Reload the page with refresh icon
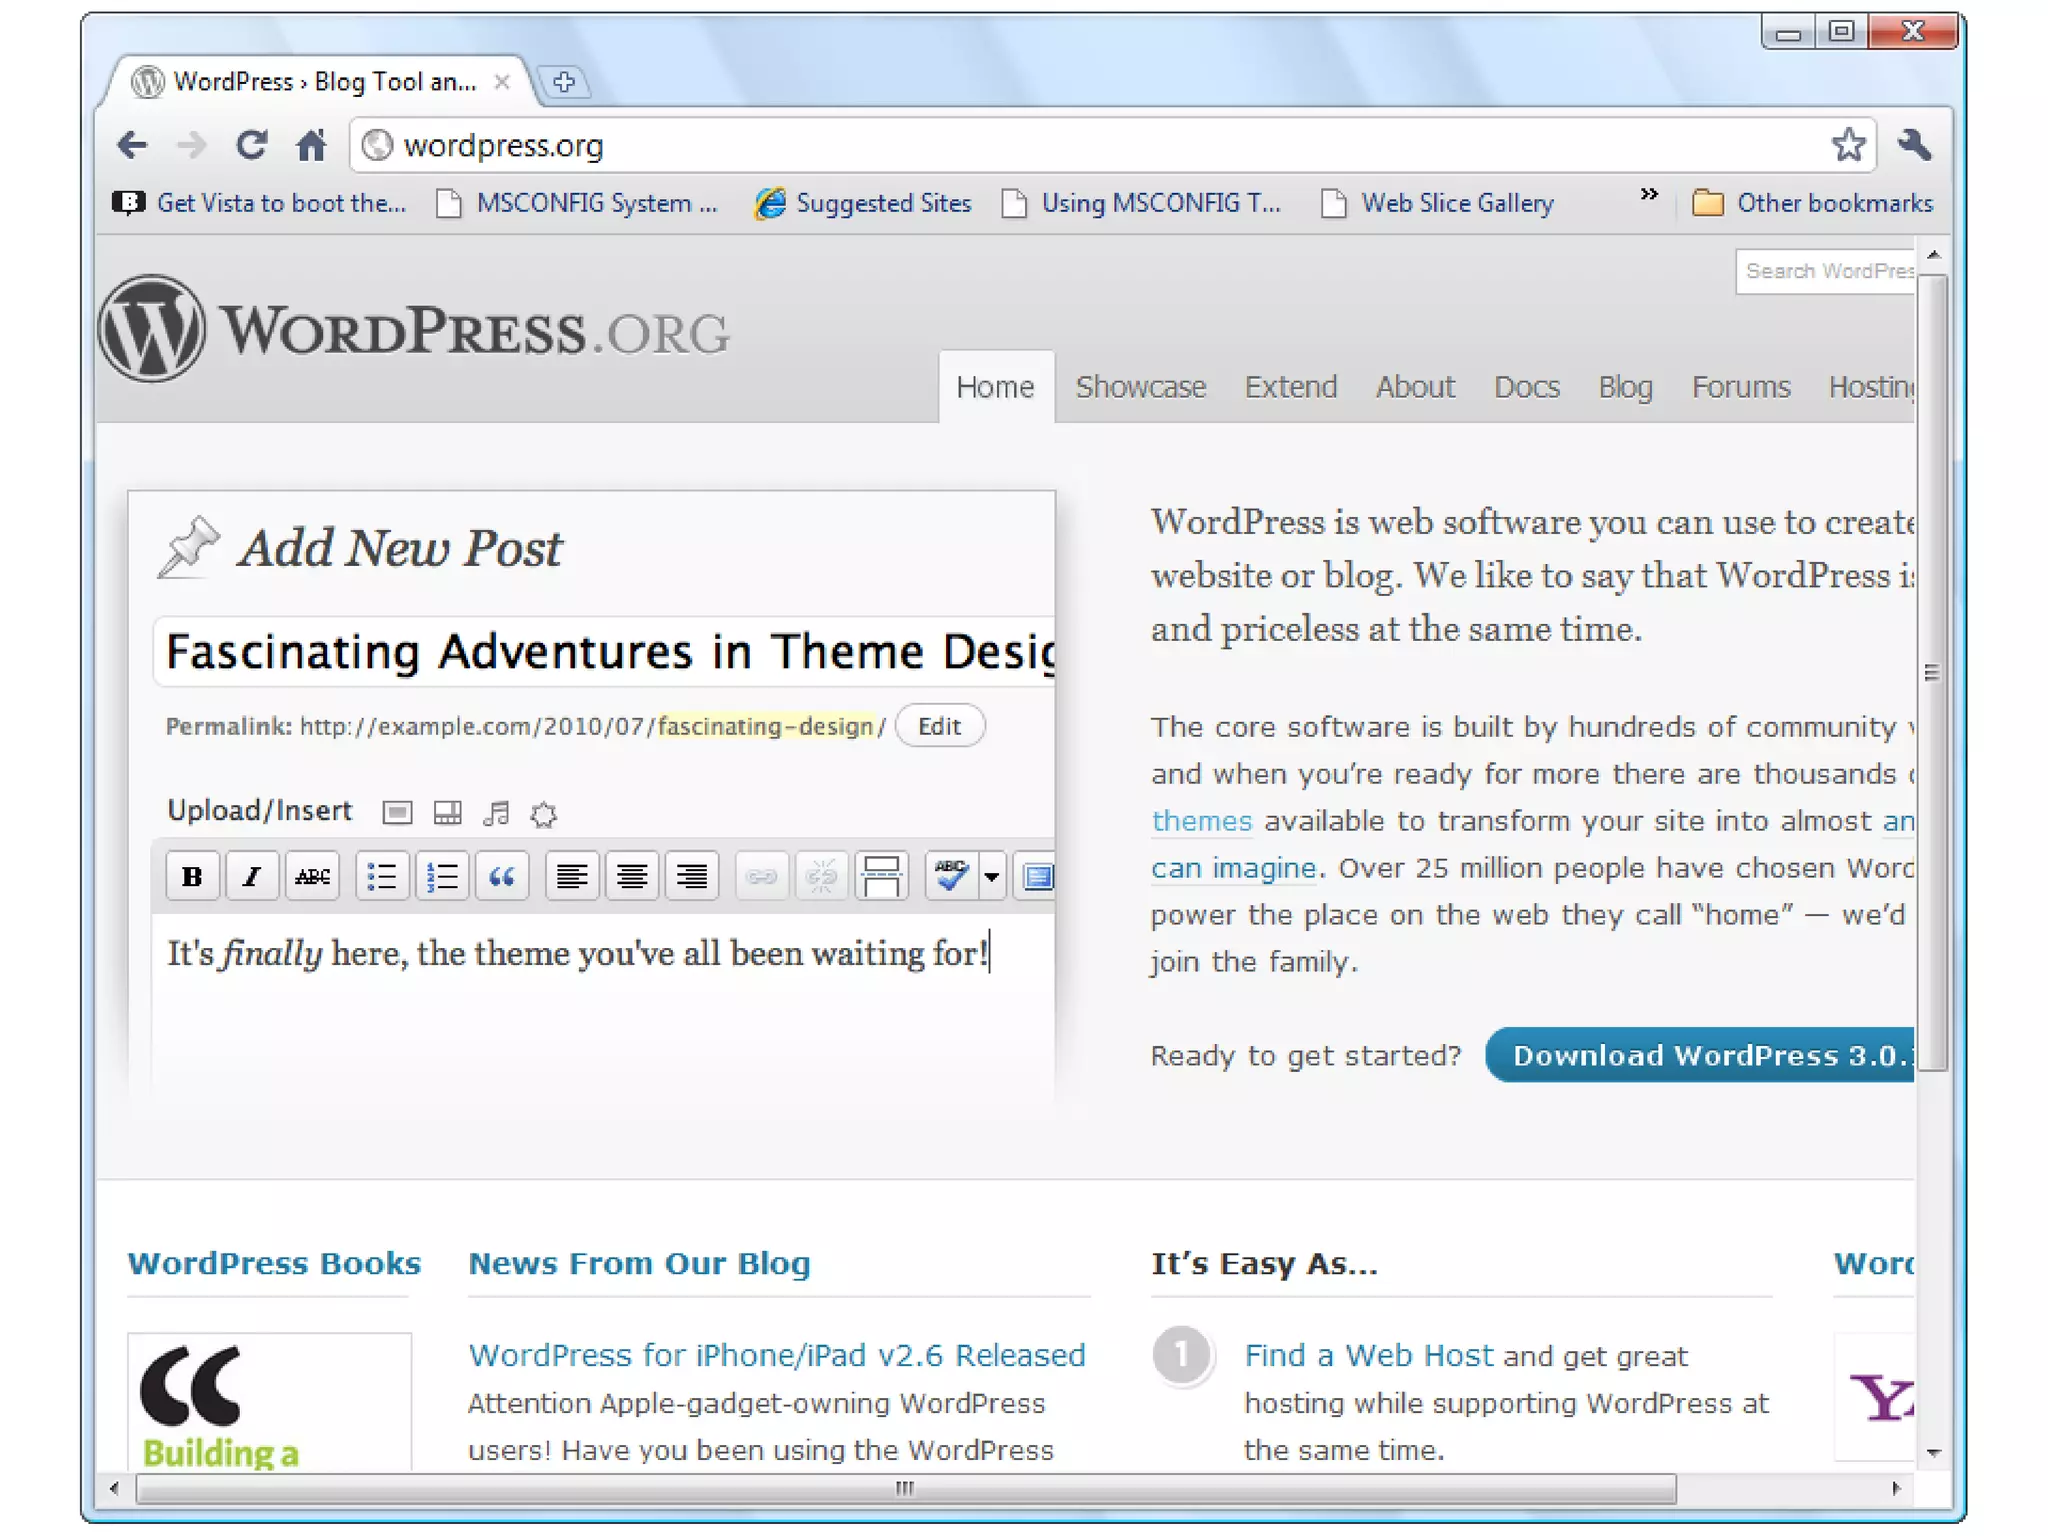This screenshot has width=2048, height=1536. [x=251, y=146]
